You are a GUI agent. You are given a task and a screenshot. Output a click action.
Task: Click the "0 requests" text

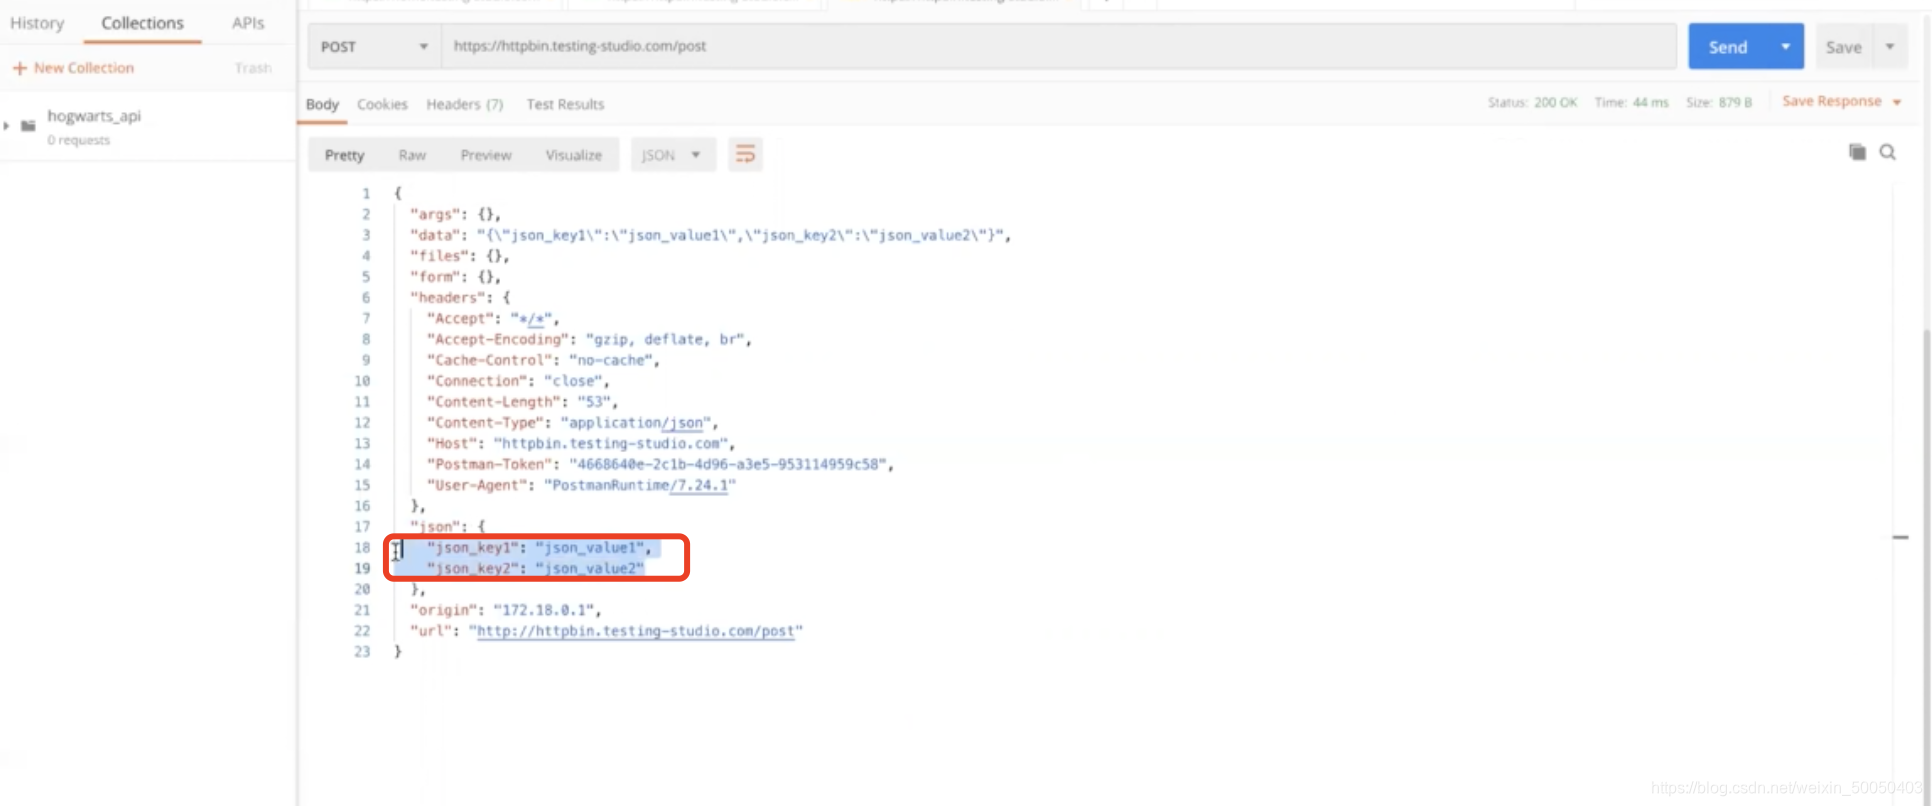(78, 140)
